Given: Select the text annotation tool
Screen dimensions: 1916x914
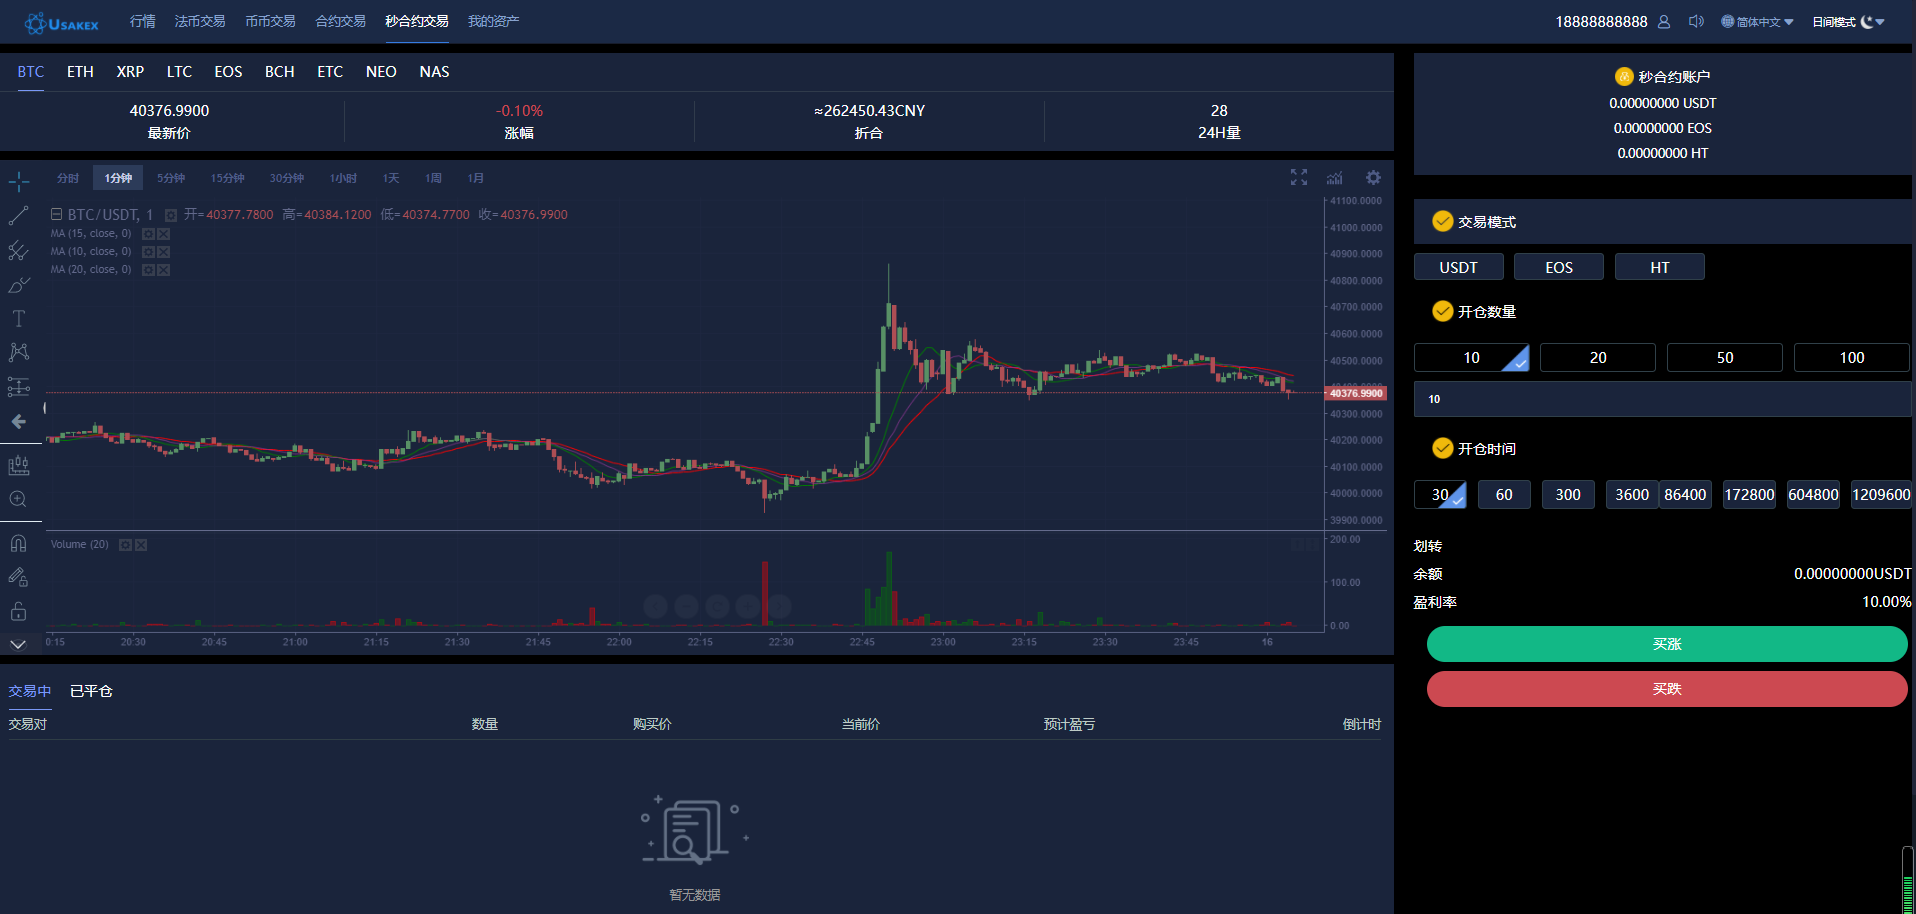Looking at the screenshot, I should coord(18,319).
